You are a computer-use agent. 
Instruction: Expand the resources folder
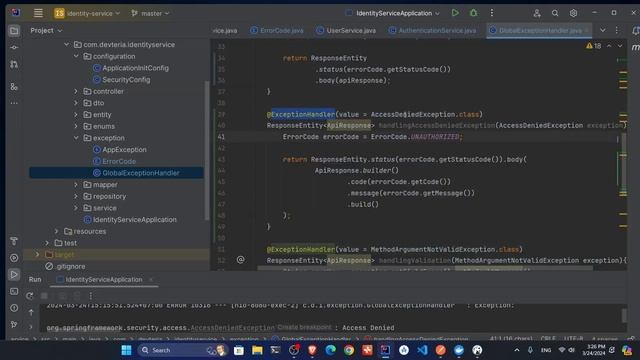(57, 231)
